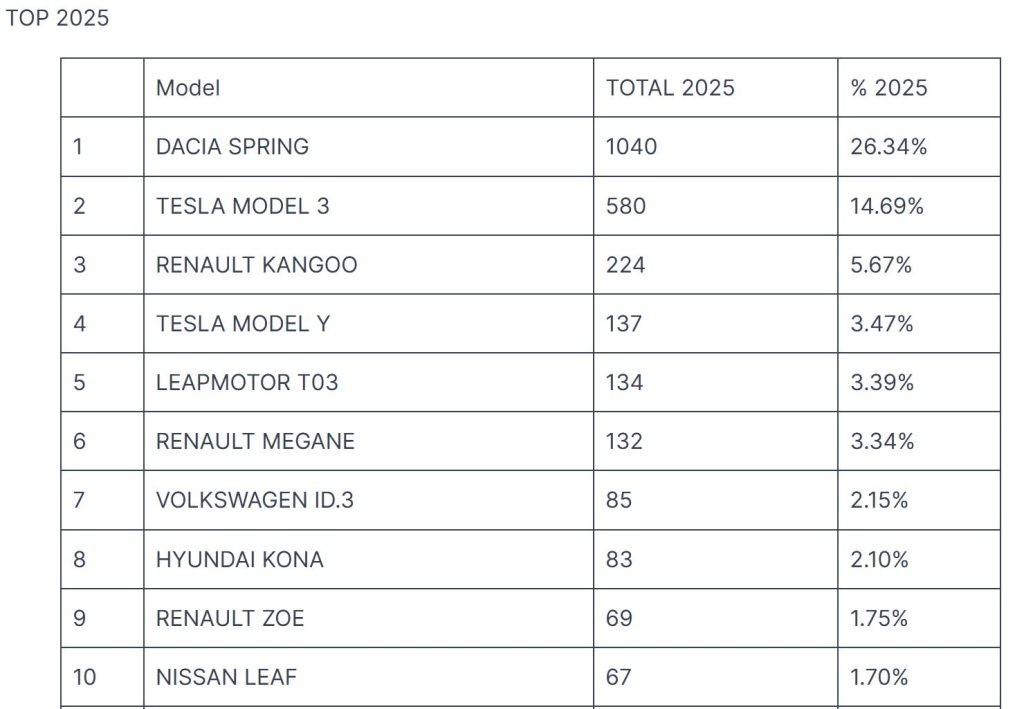Click the TOTAL 2025 column header
The width and height of the screenshot is (1024, 709).
670,88
